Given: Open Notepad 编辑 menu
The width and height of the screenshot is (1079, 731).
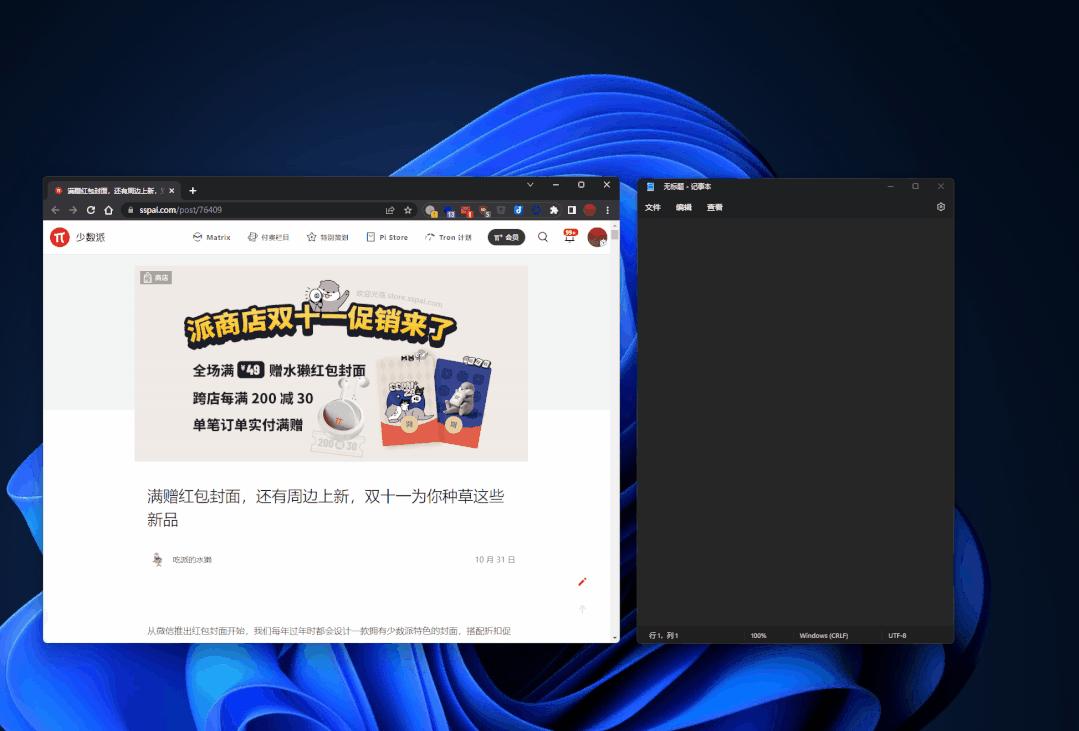Looking at the screenshot, I should (683, 207).
